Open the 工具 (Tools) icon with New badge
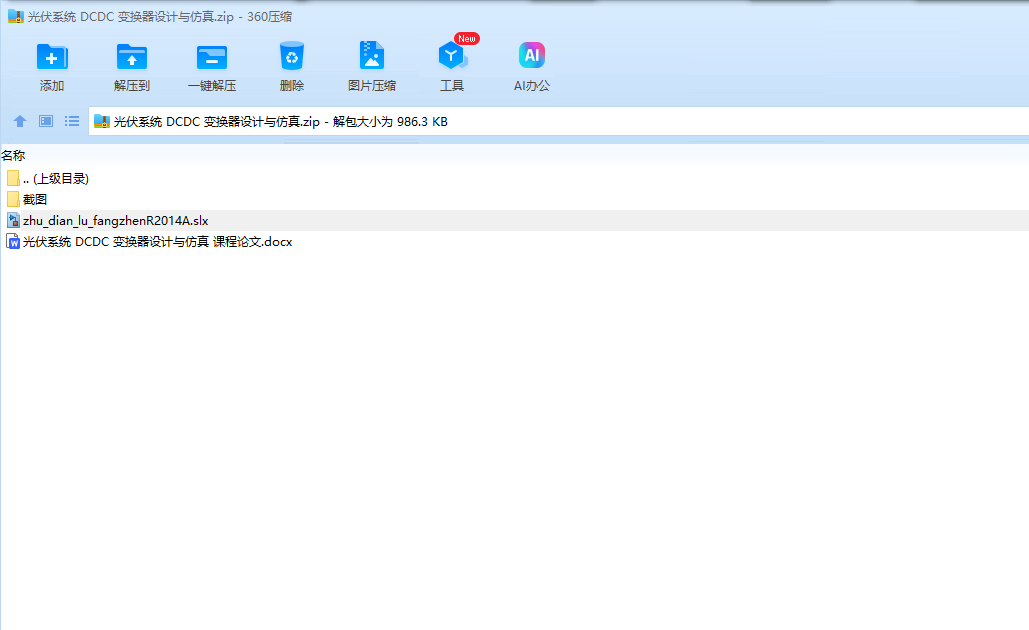 [453, 55]
